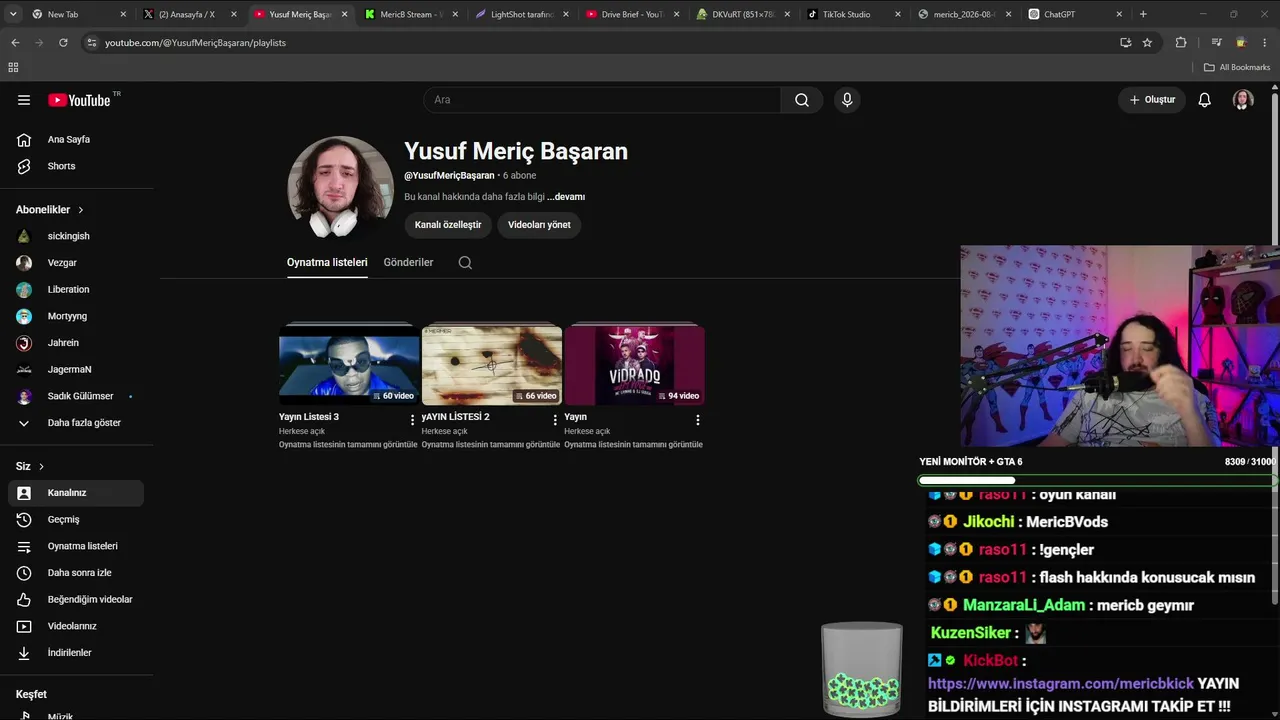Open YouTube notifications bell
Screen dimensions: 1280x720
pyautogui.click(x=1205, y=100)
